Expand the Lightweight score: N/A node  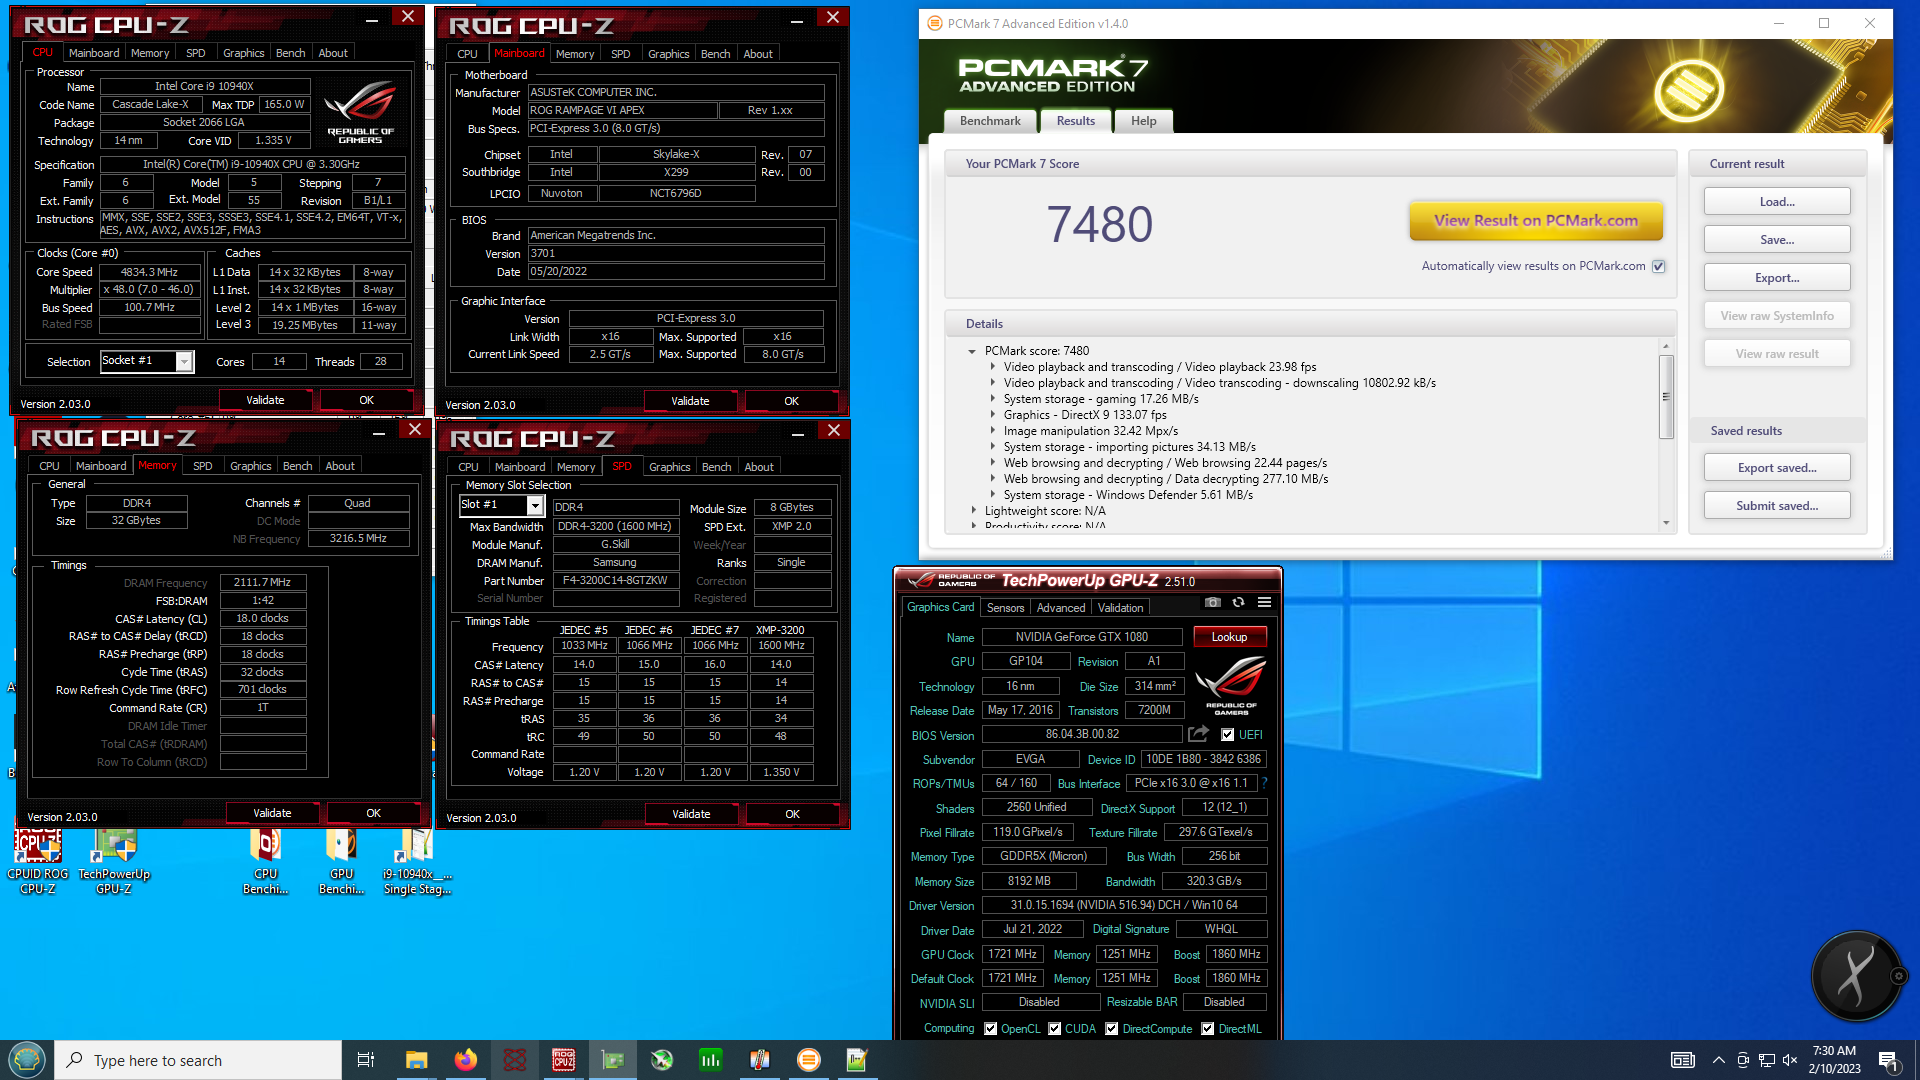[974, 511]
